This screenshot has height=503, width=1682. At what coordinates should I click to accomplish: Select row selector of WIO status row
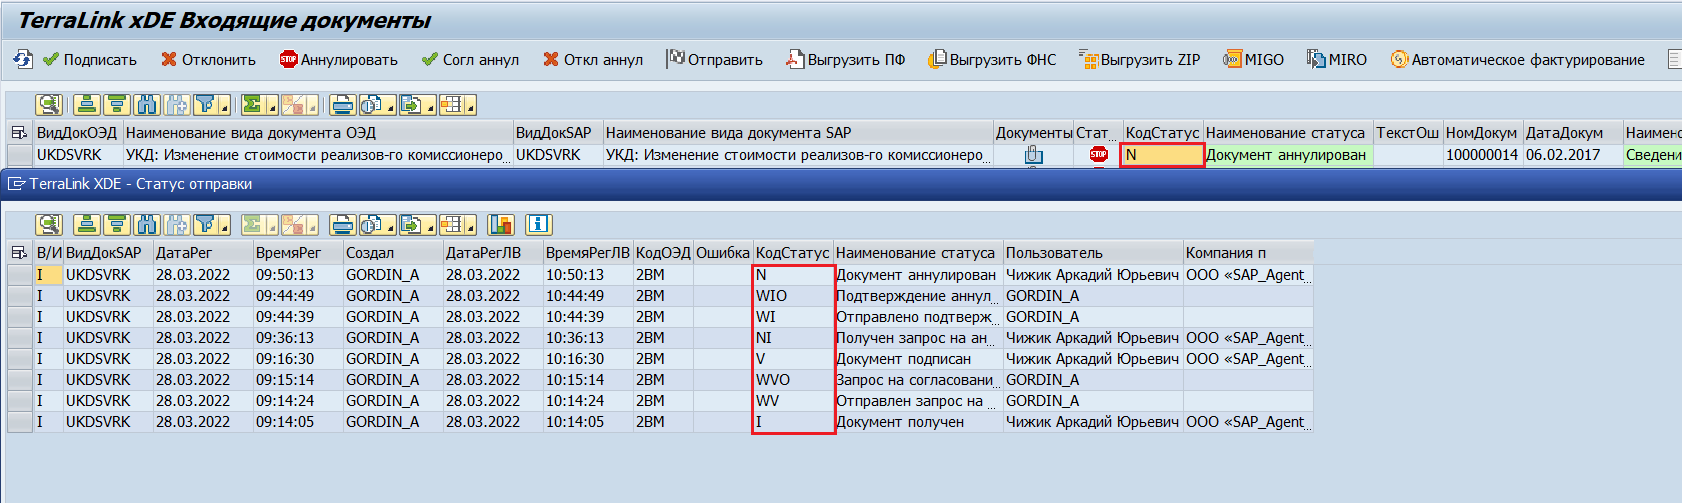[19, 296]
